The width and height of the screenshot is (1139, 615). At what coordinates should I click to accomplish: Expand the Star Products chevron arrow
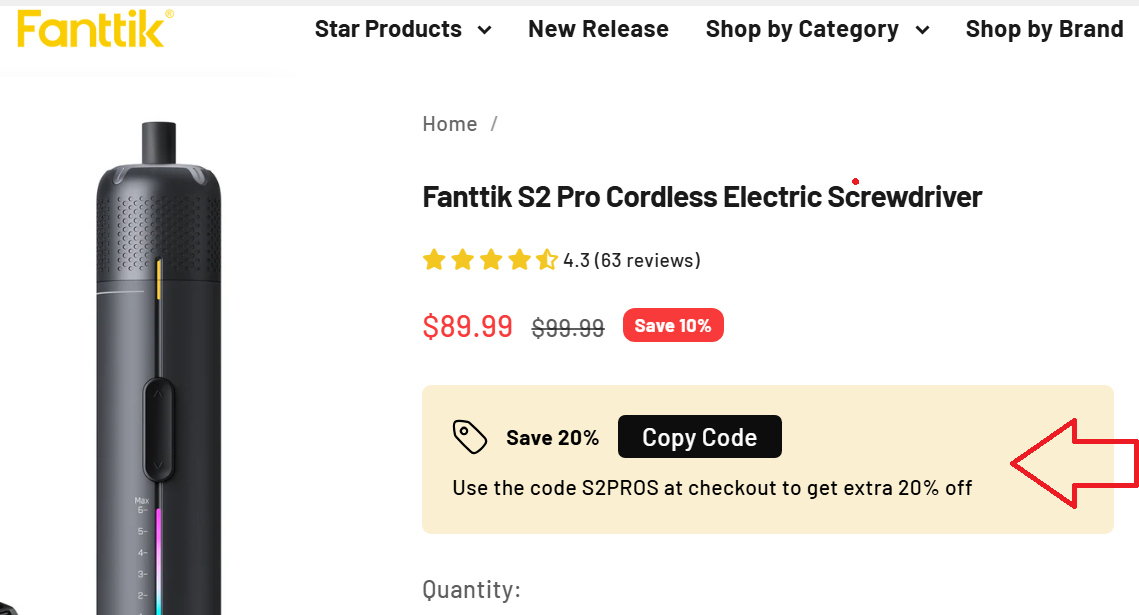pos(485,30)
